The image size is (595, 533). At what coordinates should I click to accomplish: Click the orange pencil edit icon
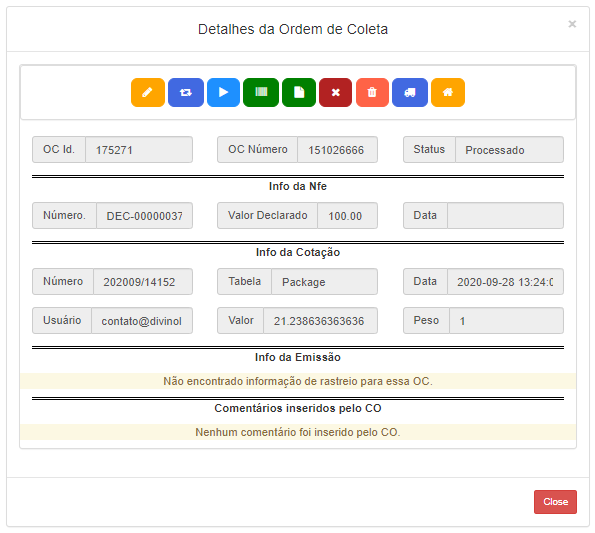[148, 93]
